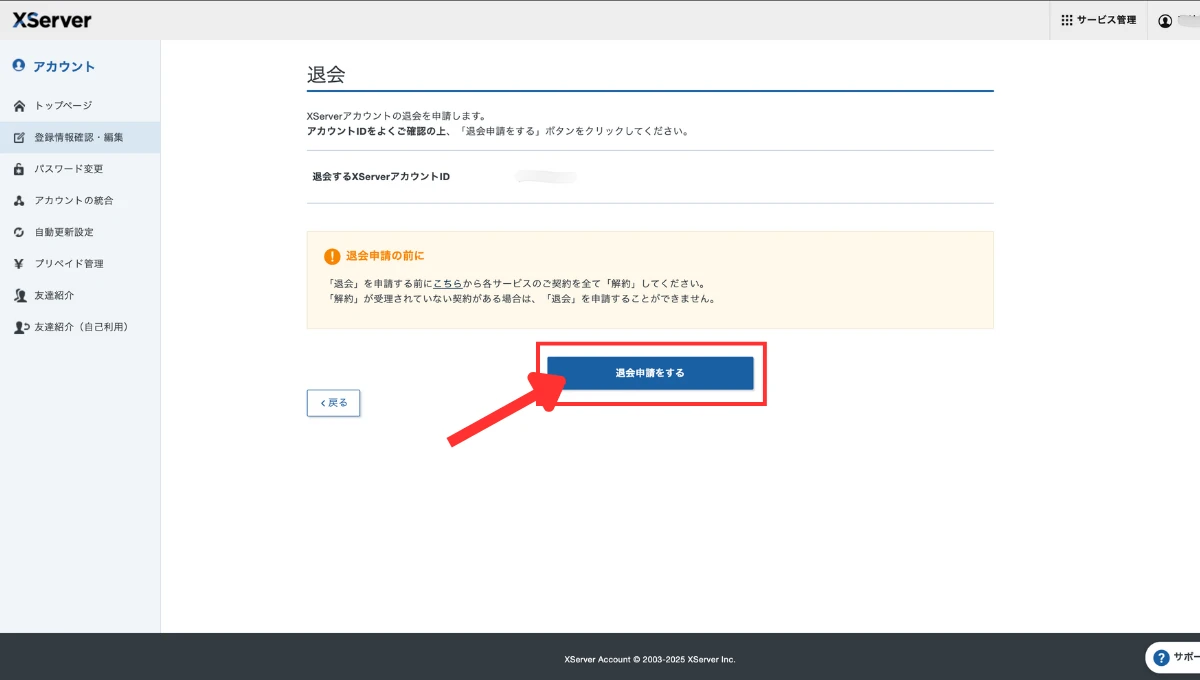Click the lock icon beside パスワード変更
This screenshot has height=680, width=1200.
pos(19,169)
